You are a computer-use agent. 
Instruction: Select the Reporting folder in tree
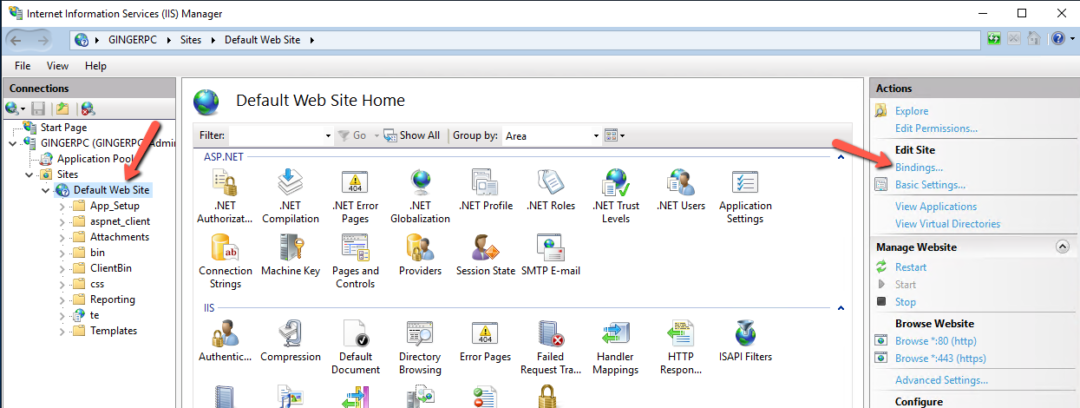pos(112,299)
